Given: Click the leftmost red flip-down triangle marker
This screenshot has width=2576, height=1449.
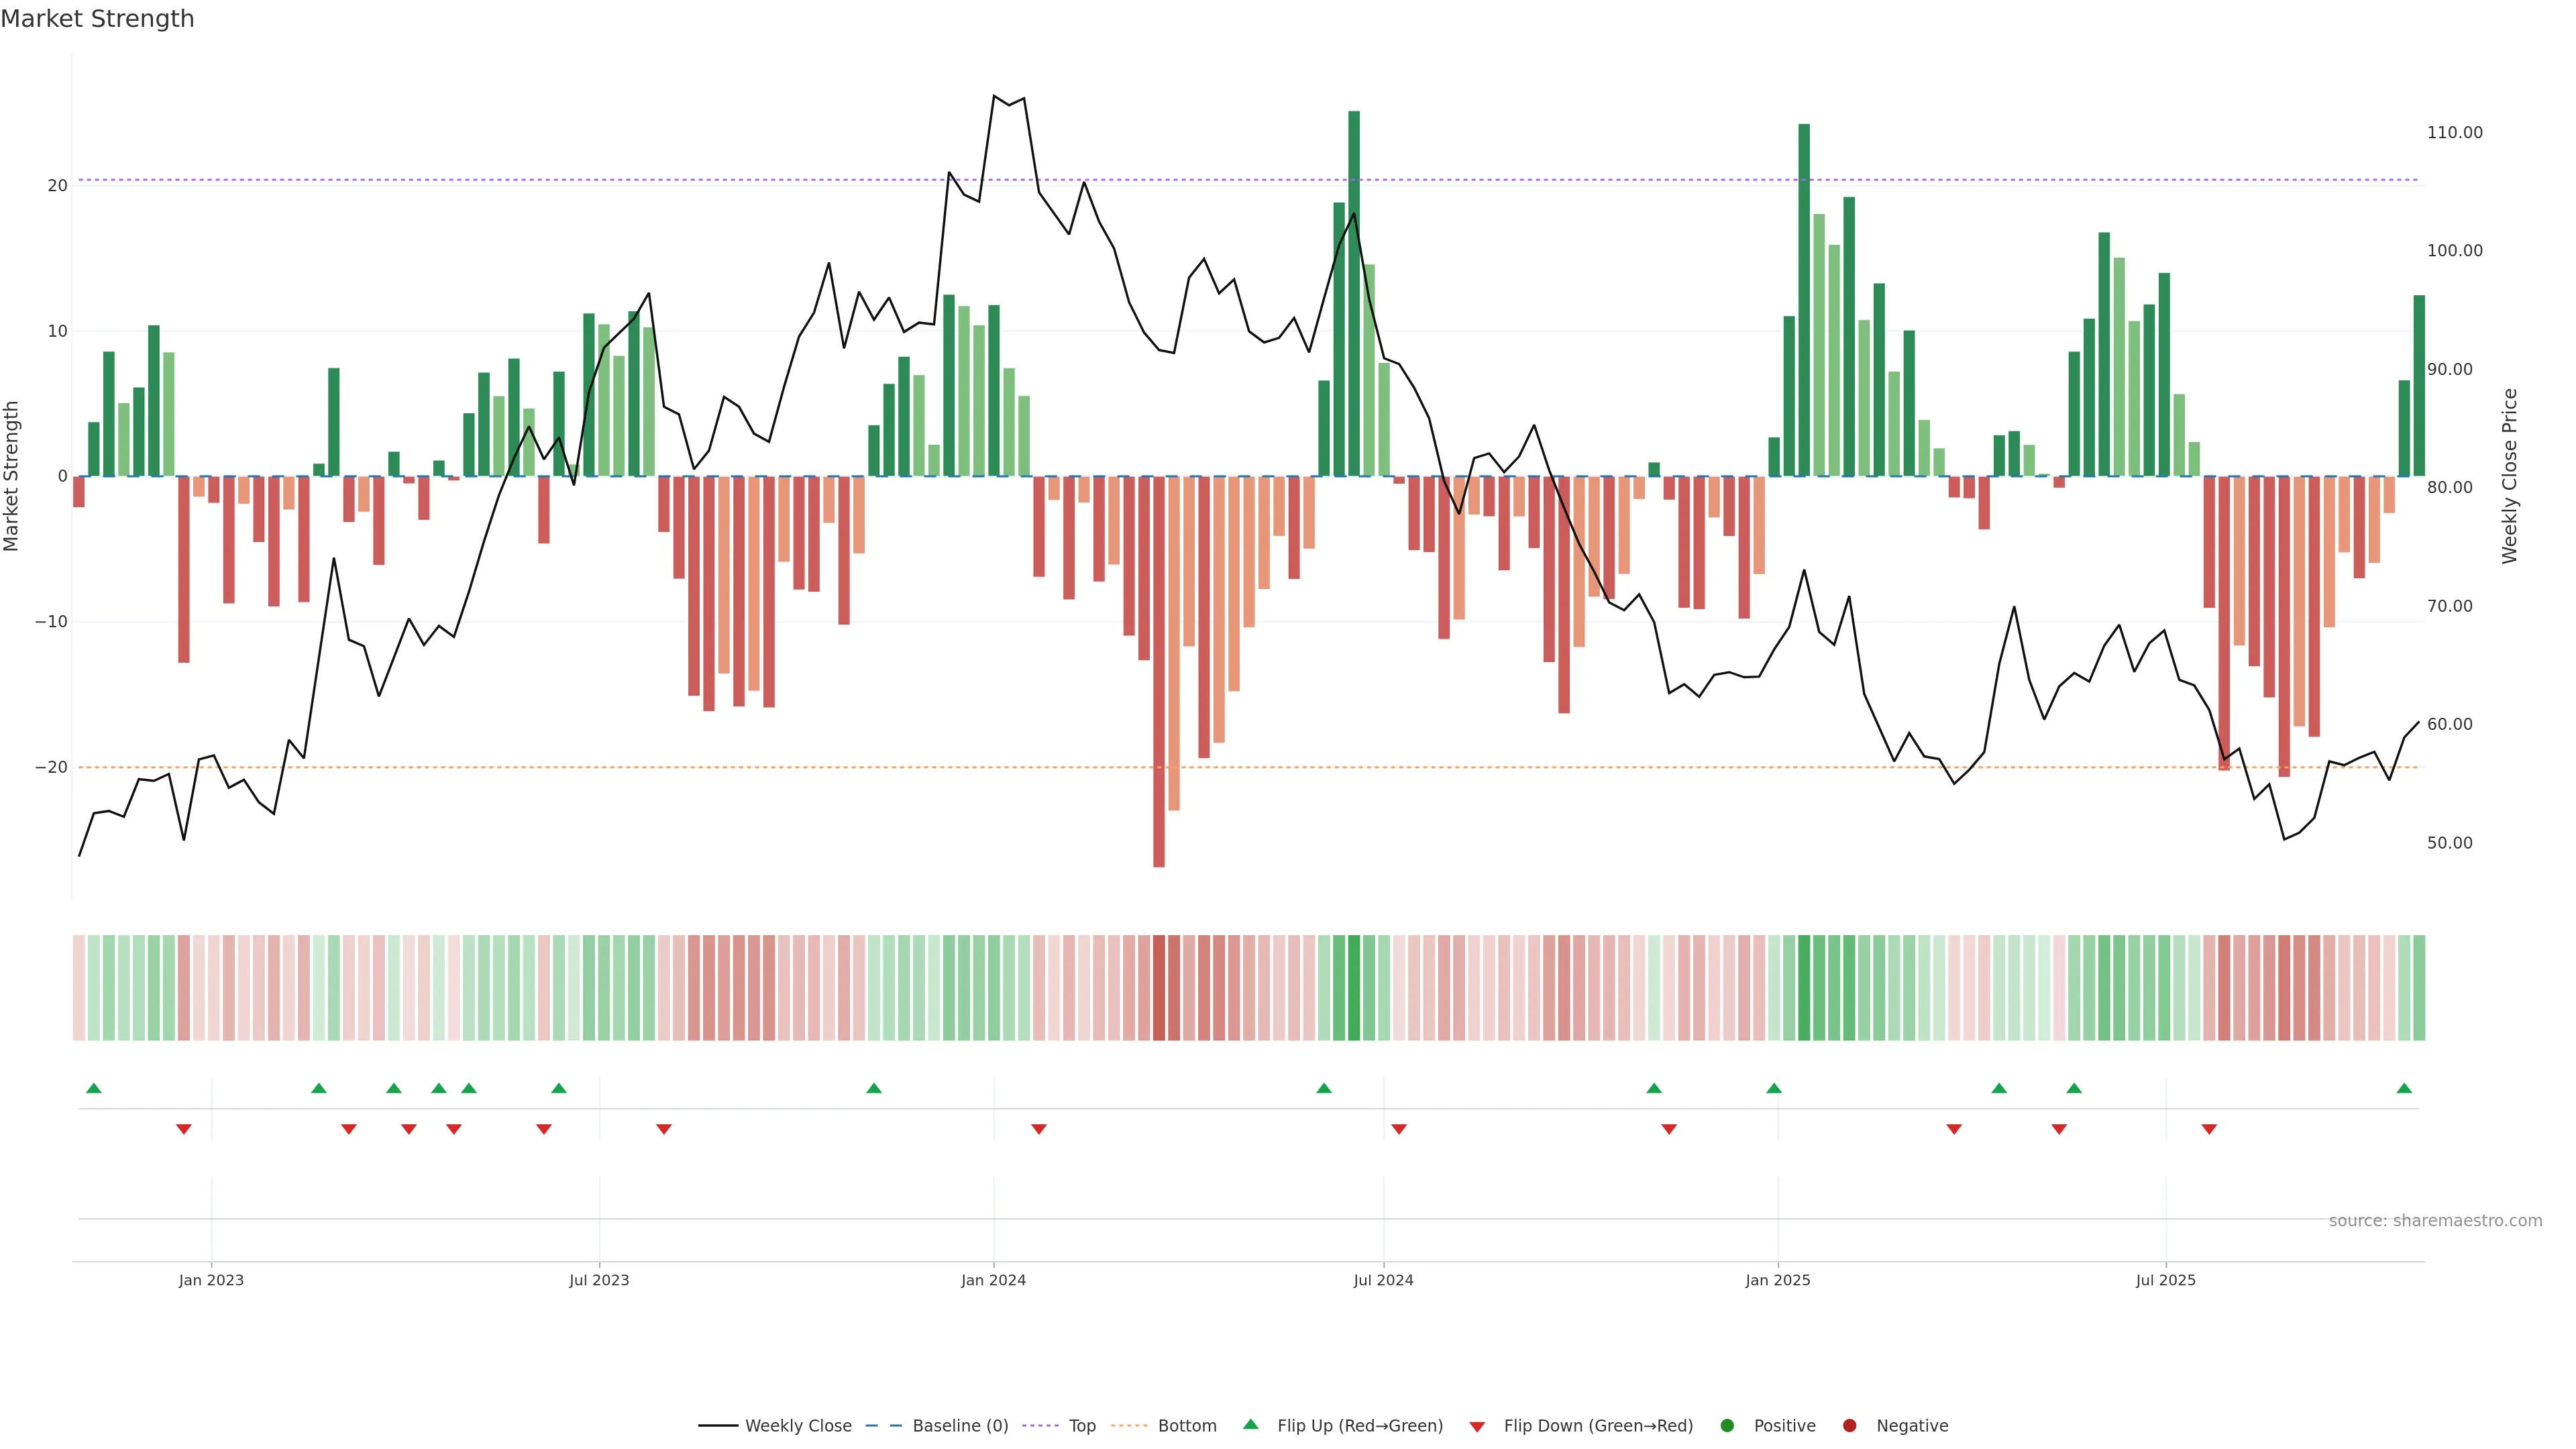Looking at the screenshot, I should [184, 1129].
